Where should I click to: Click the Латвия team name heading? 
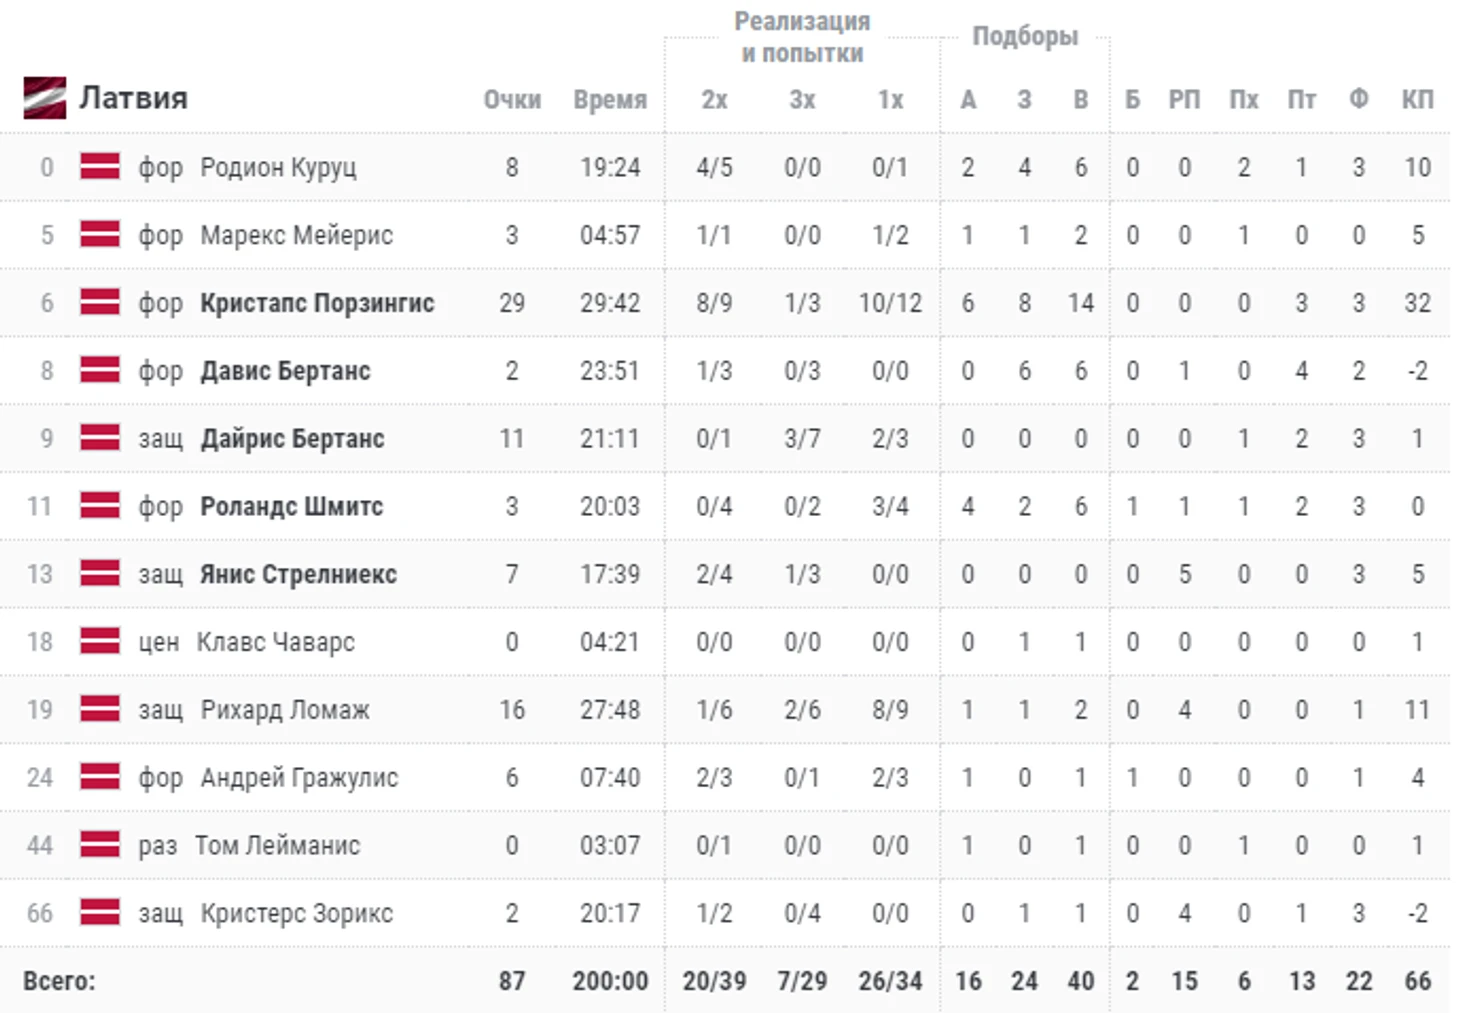(x=133, y=98)
